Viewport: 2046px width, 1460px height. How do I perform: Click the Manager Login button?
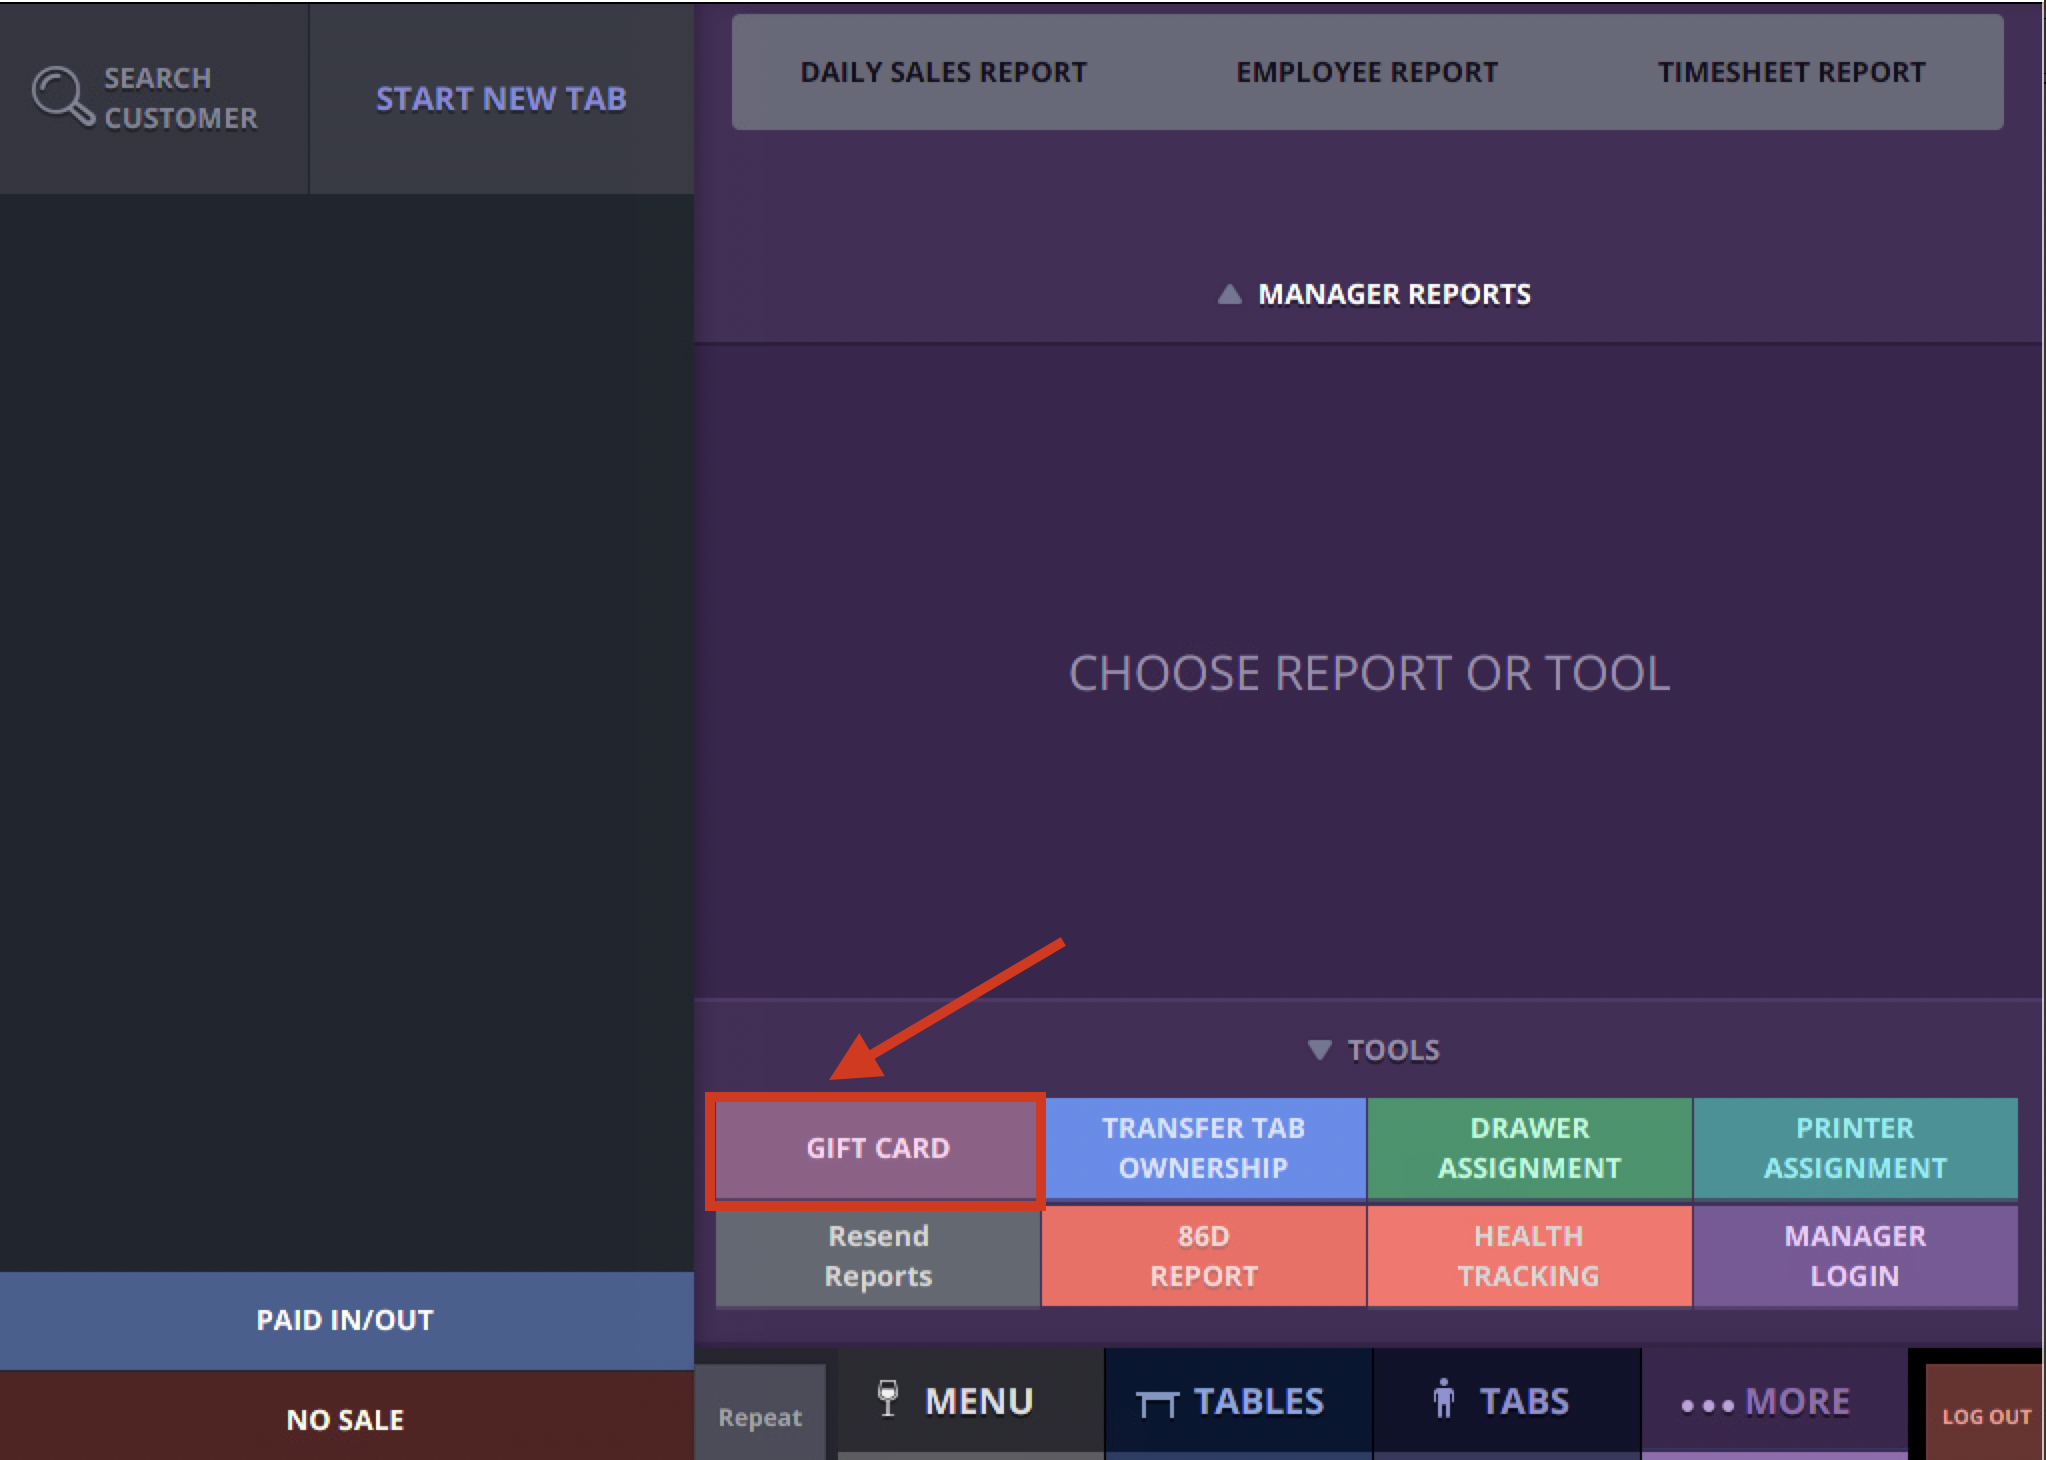[1854, 1256]
